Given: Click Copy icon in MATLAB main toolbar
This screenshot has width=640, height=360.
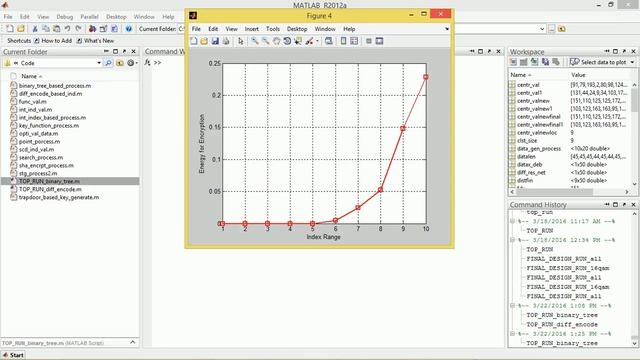Looking at the screenshot, I should click(x=46, y=29).
